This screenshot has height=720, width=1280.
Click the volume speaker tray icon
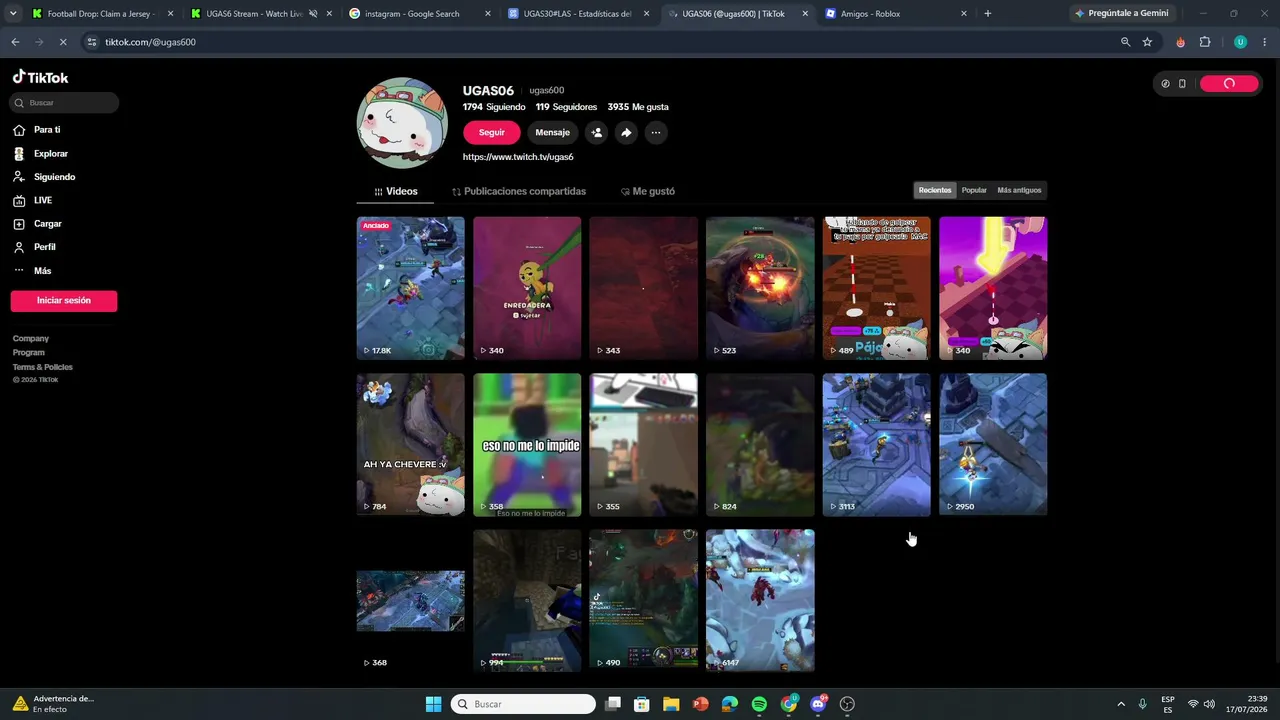point(1209,704)
